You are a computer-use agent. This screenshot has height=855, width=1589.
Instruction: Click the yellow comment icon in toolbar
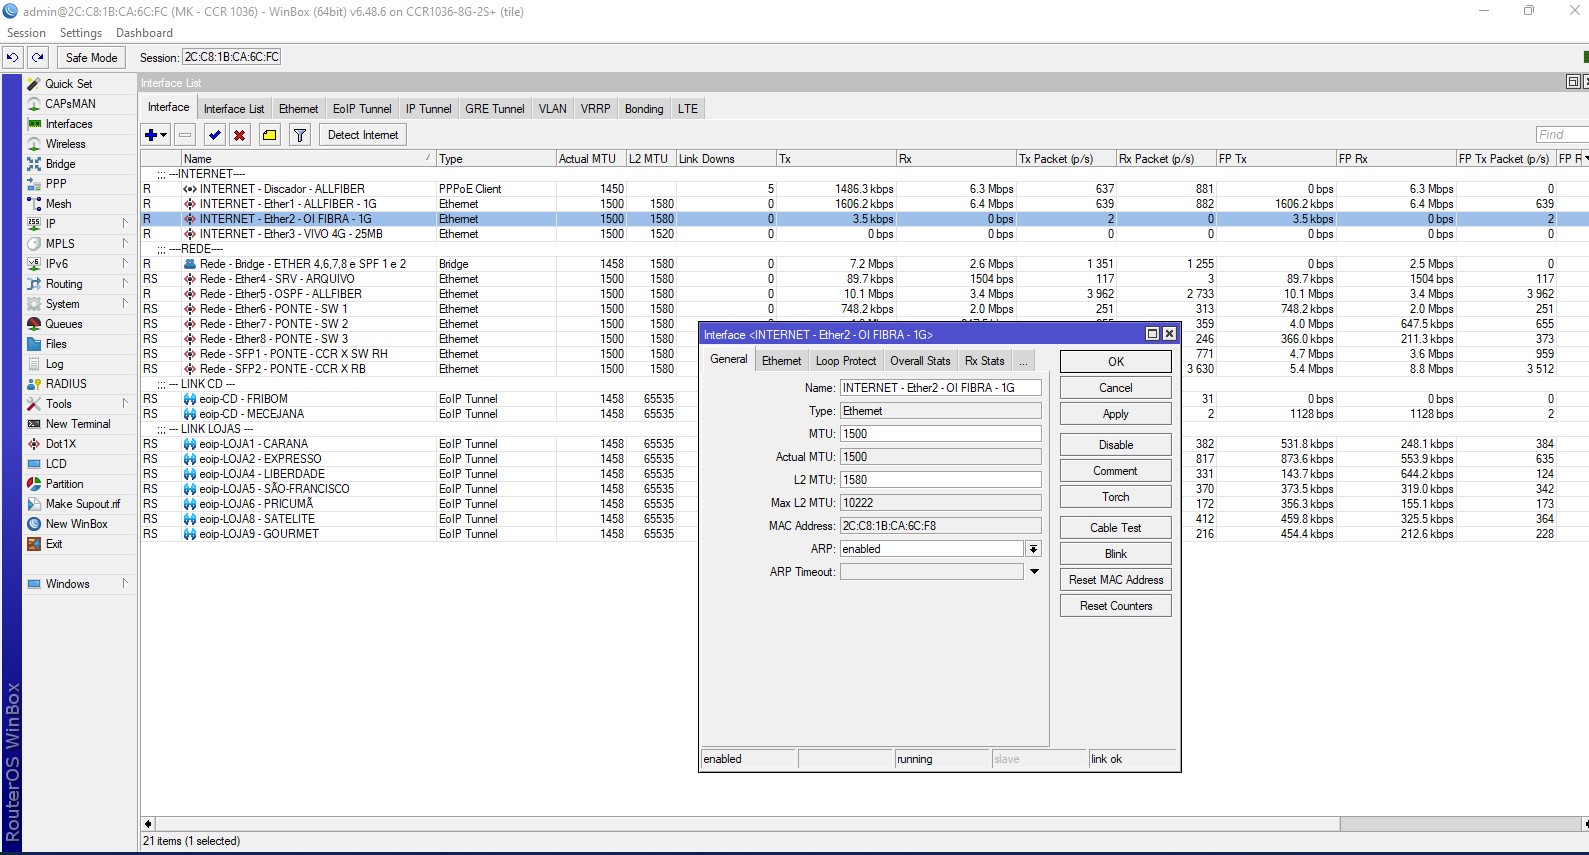270,135
